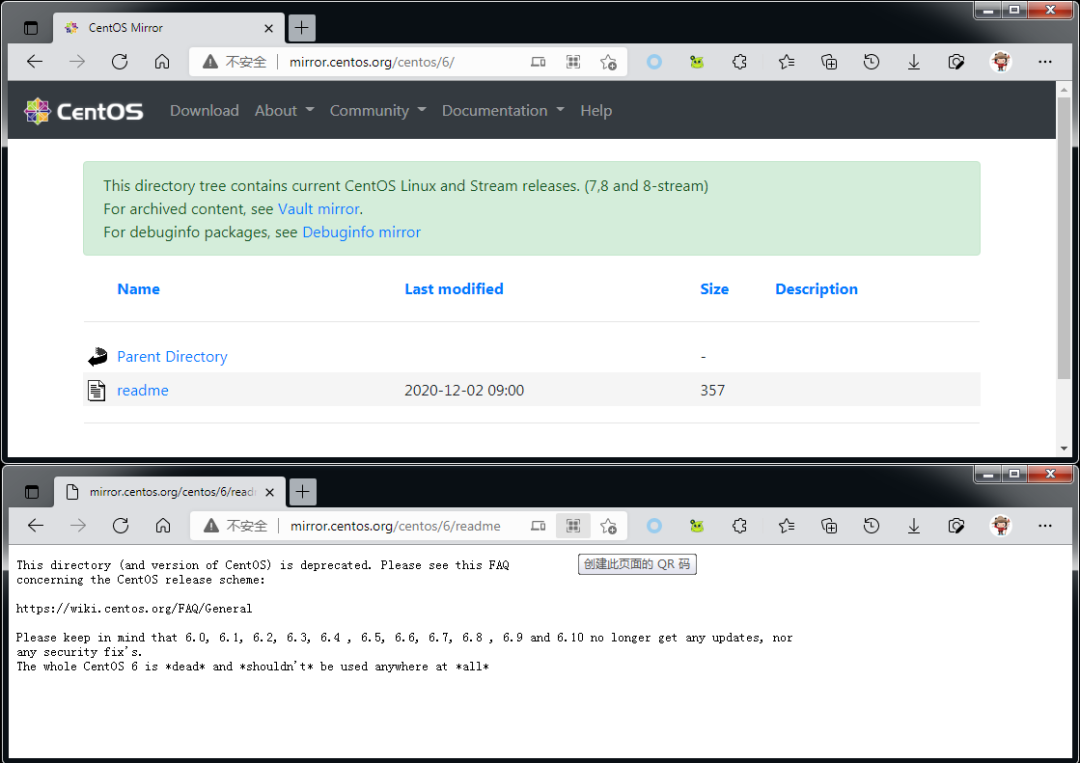Click the CentOS logo in the navbar
1080x763 pixels.
[x=83, y=110]
